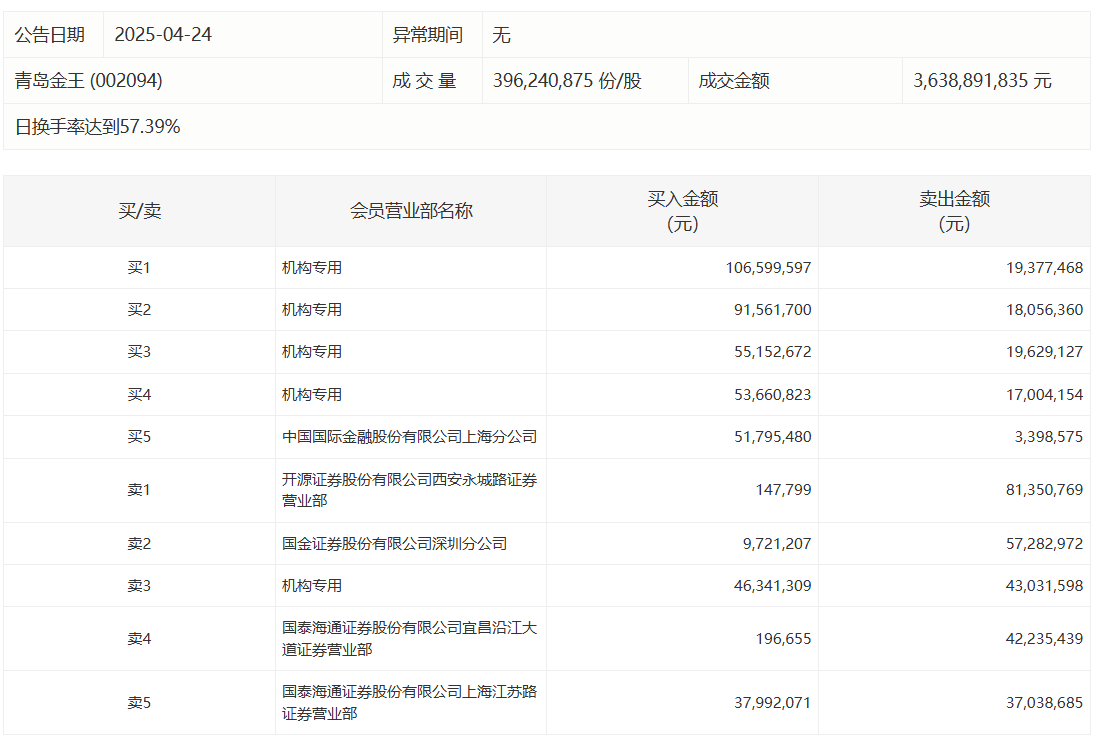Click 机构专用 in the 买4 row
1112x751 pixels.
[x=312, y=395]
